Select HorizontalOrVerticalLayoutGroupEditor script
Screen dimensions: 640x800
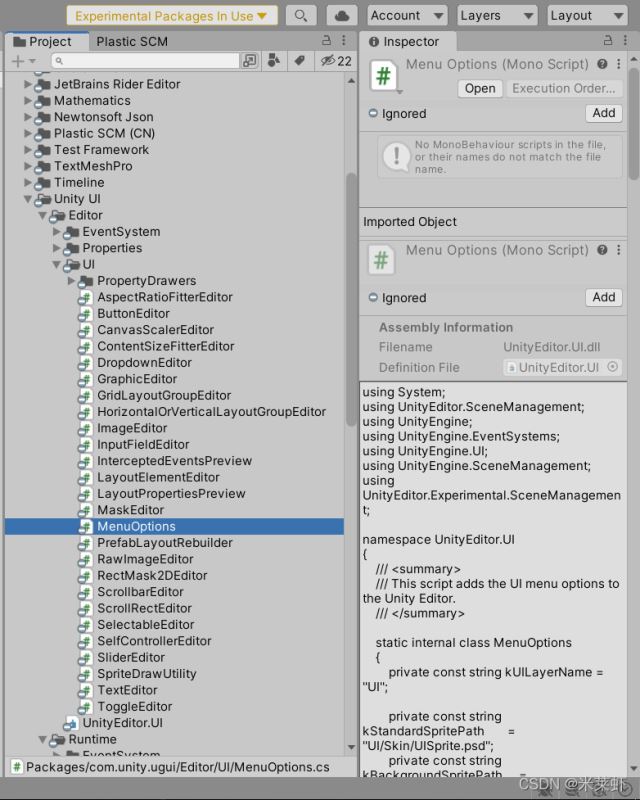pos(211,412)
